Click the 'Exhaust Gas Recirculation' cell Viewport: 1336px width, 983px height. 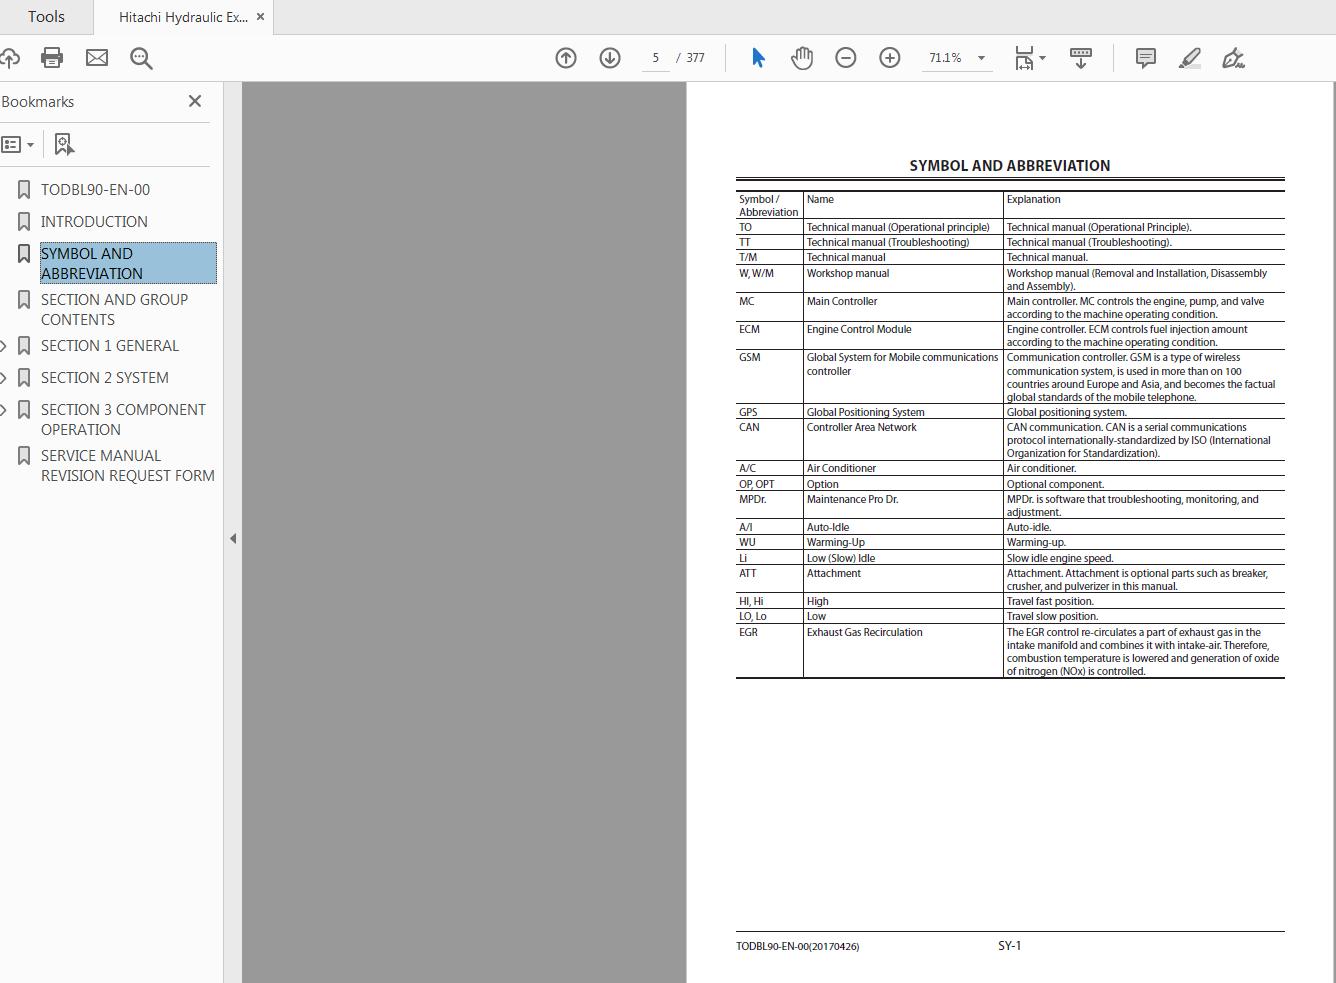click(x=865, y=632)
